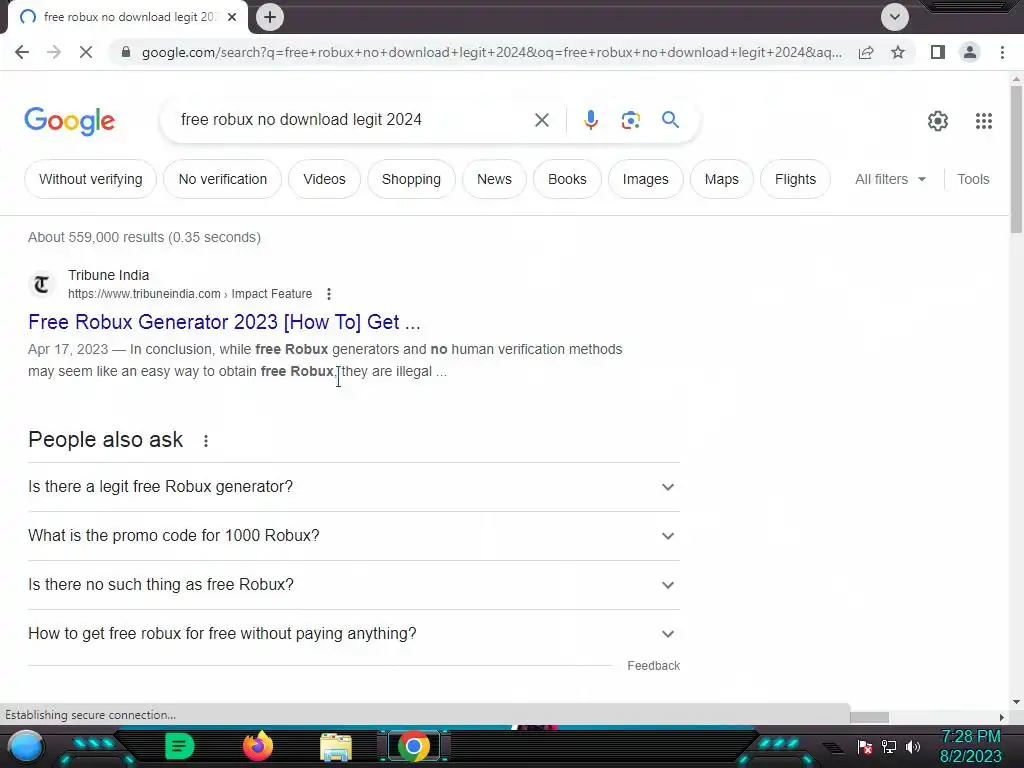
Task: Open Action Center flag icon in tray
Action: [x=865, y=746]
